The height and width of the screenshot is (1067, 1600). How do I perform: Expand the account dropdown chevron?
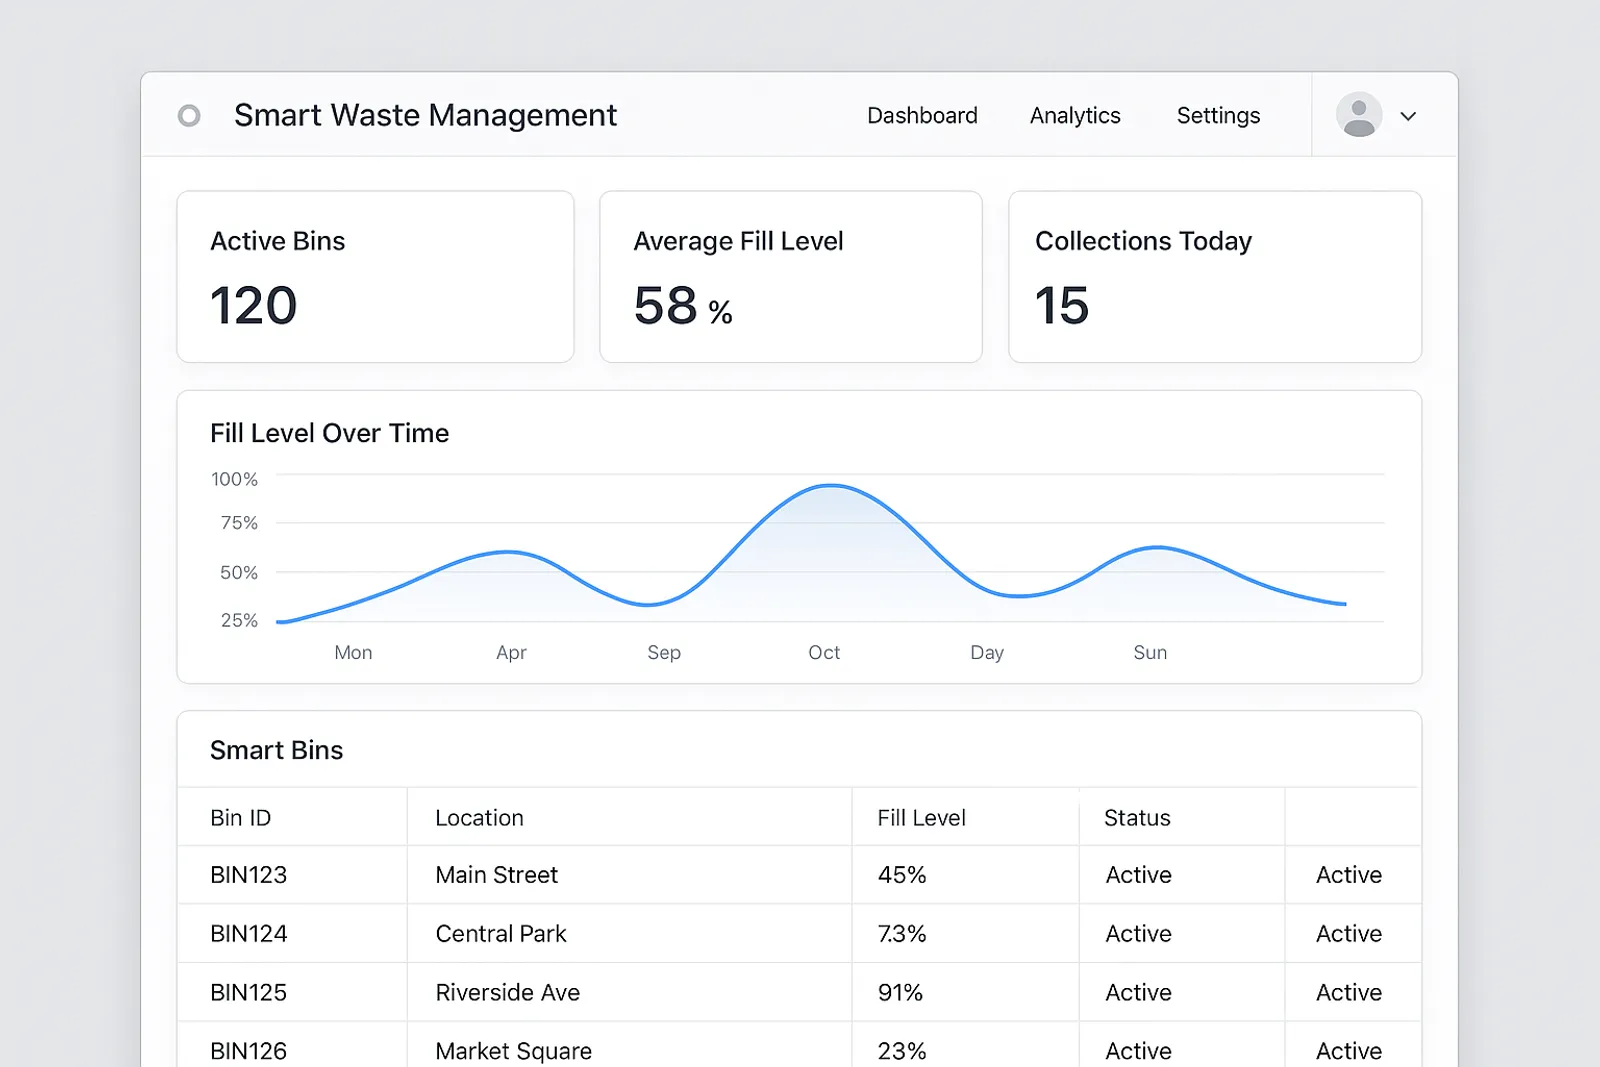click(1409, 116)
